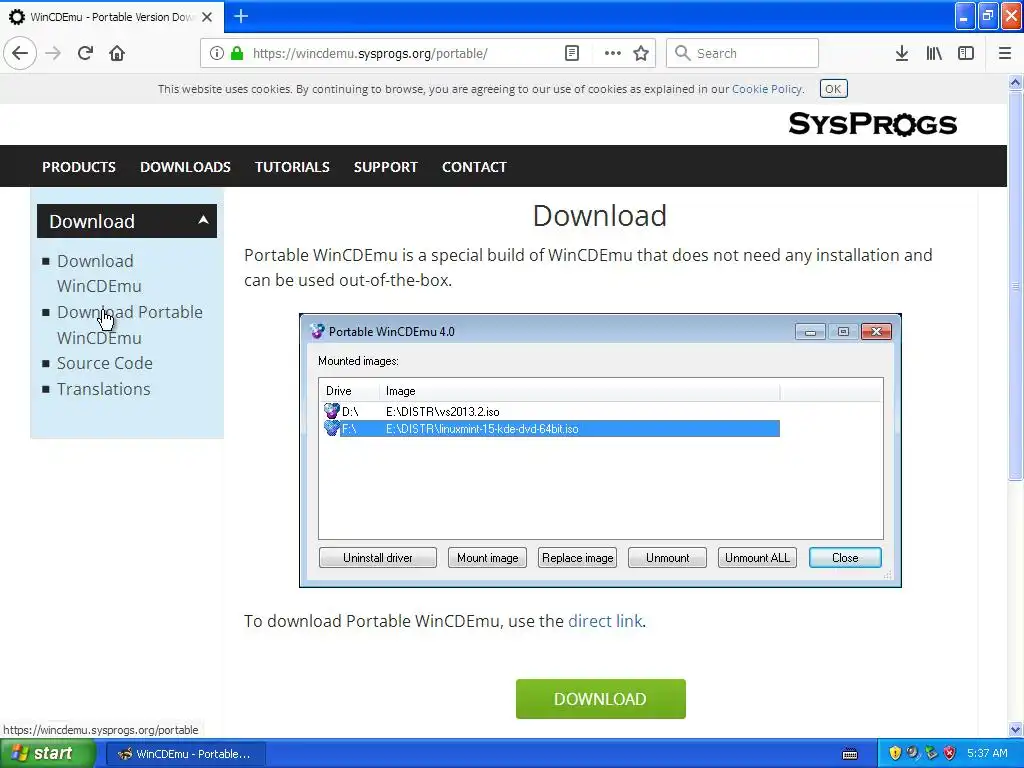Toggle reader view icon in address bar
The height and width of the screenshot is (768, 1024).
click(x=571, y=53)
